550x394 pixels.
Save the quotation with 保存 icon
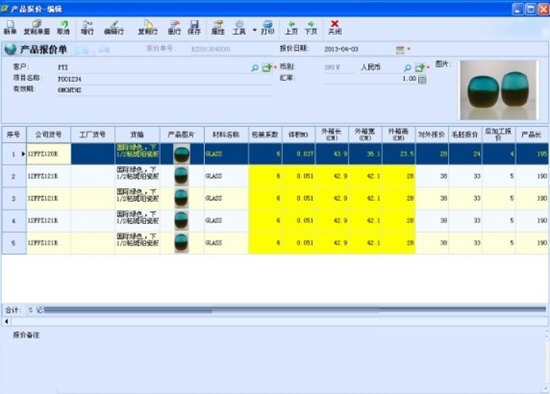click(x=194, y=27)
